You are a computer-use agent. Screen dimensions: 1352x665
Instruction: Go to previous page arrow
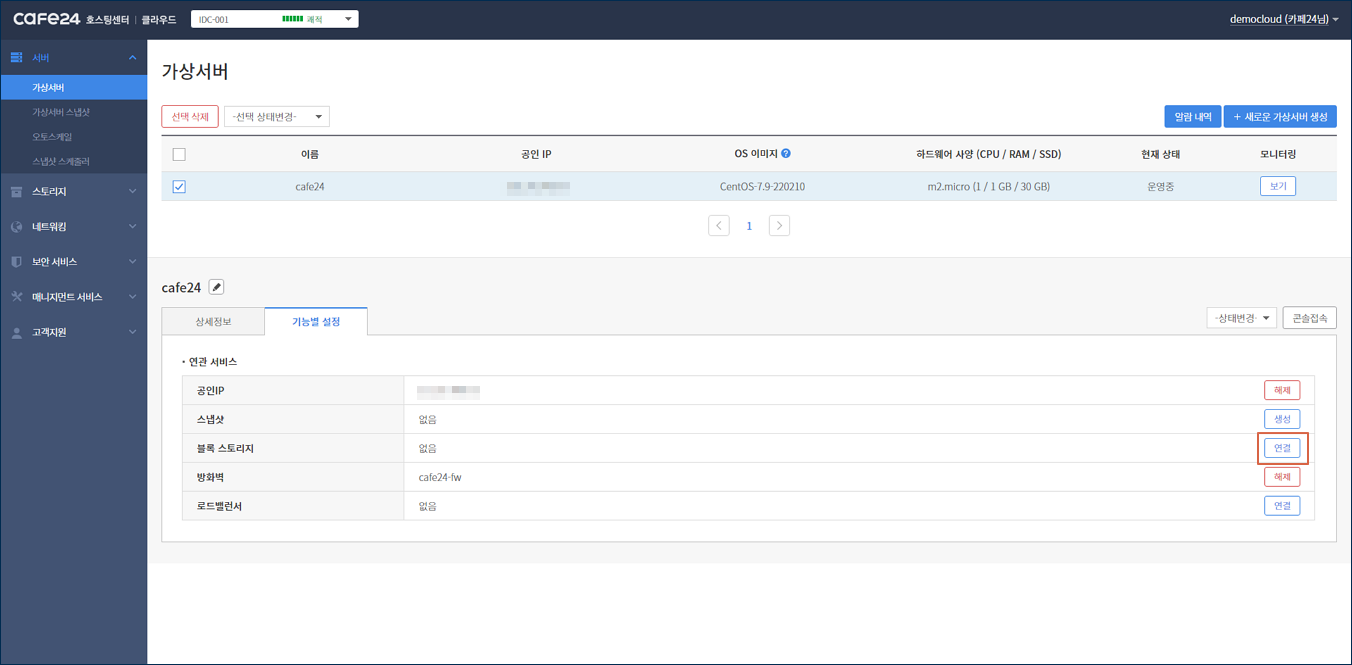719,226
